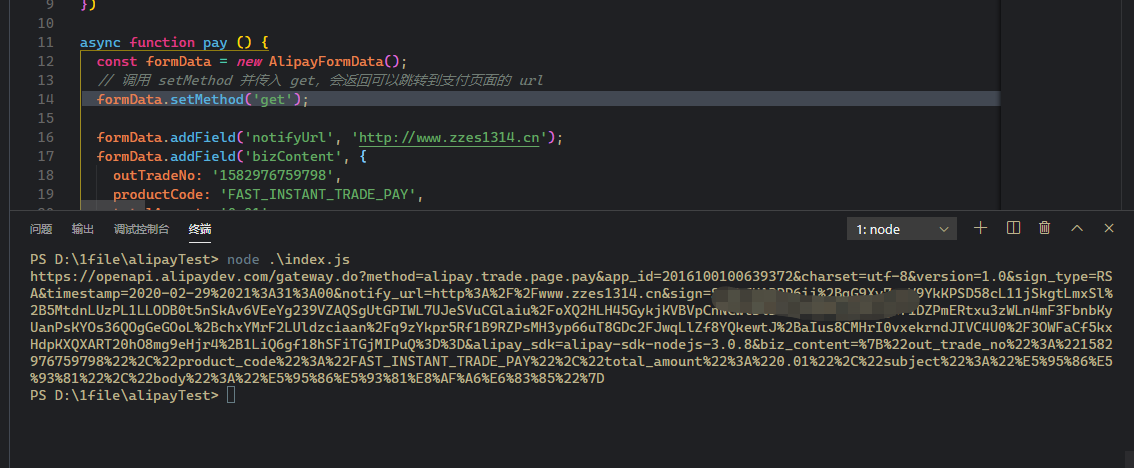Image resolution: width=1134 pixels, height=468 pixels.
Task: Split the terminal panel
Action: pos(1013,228)
